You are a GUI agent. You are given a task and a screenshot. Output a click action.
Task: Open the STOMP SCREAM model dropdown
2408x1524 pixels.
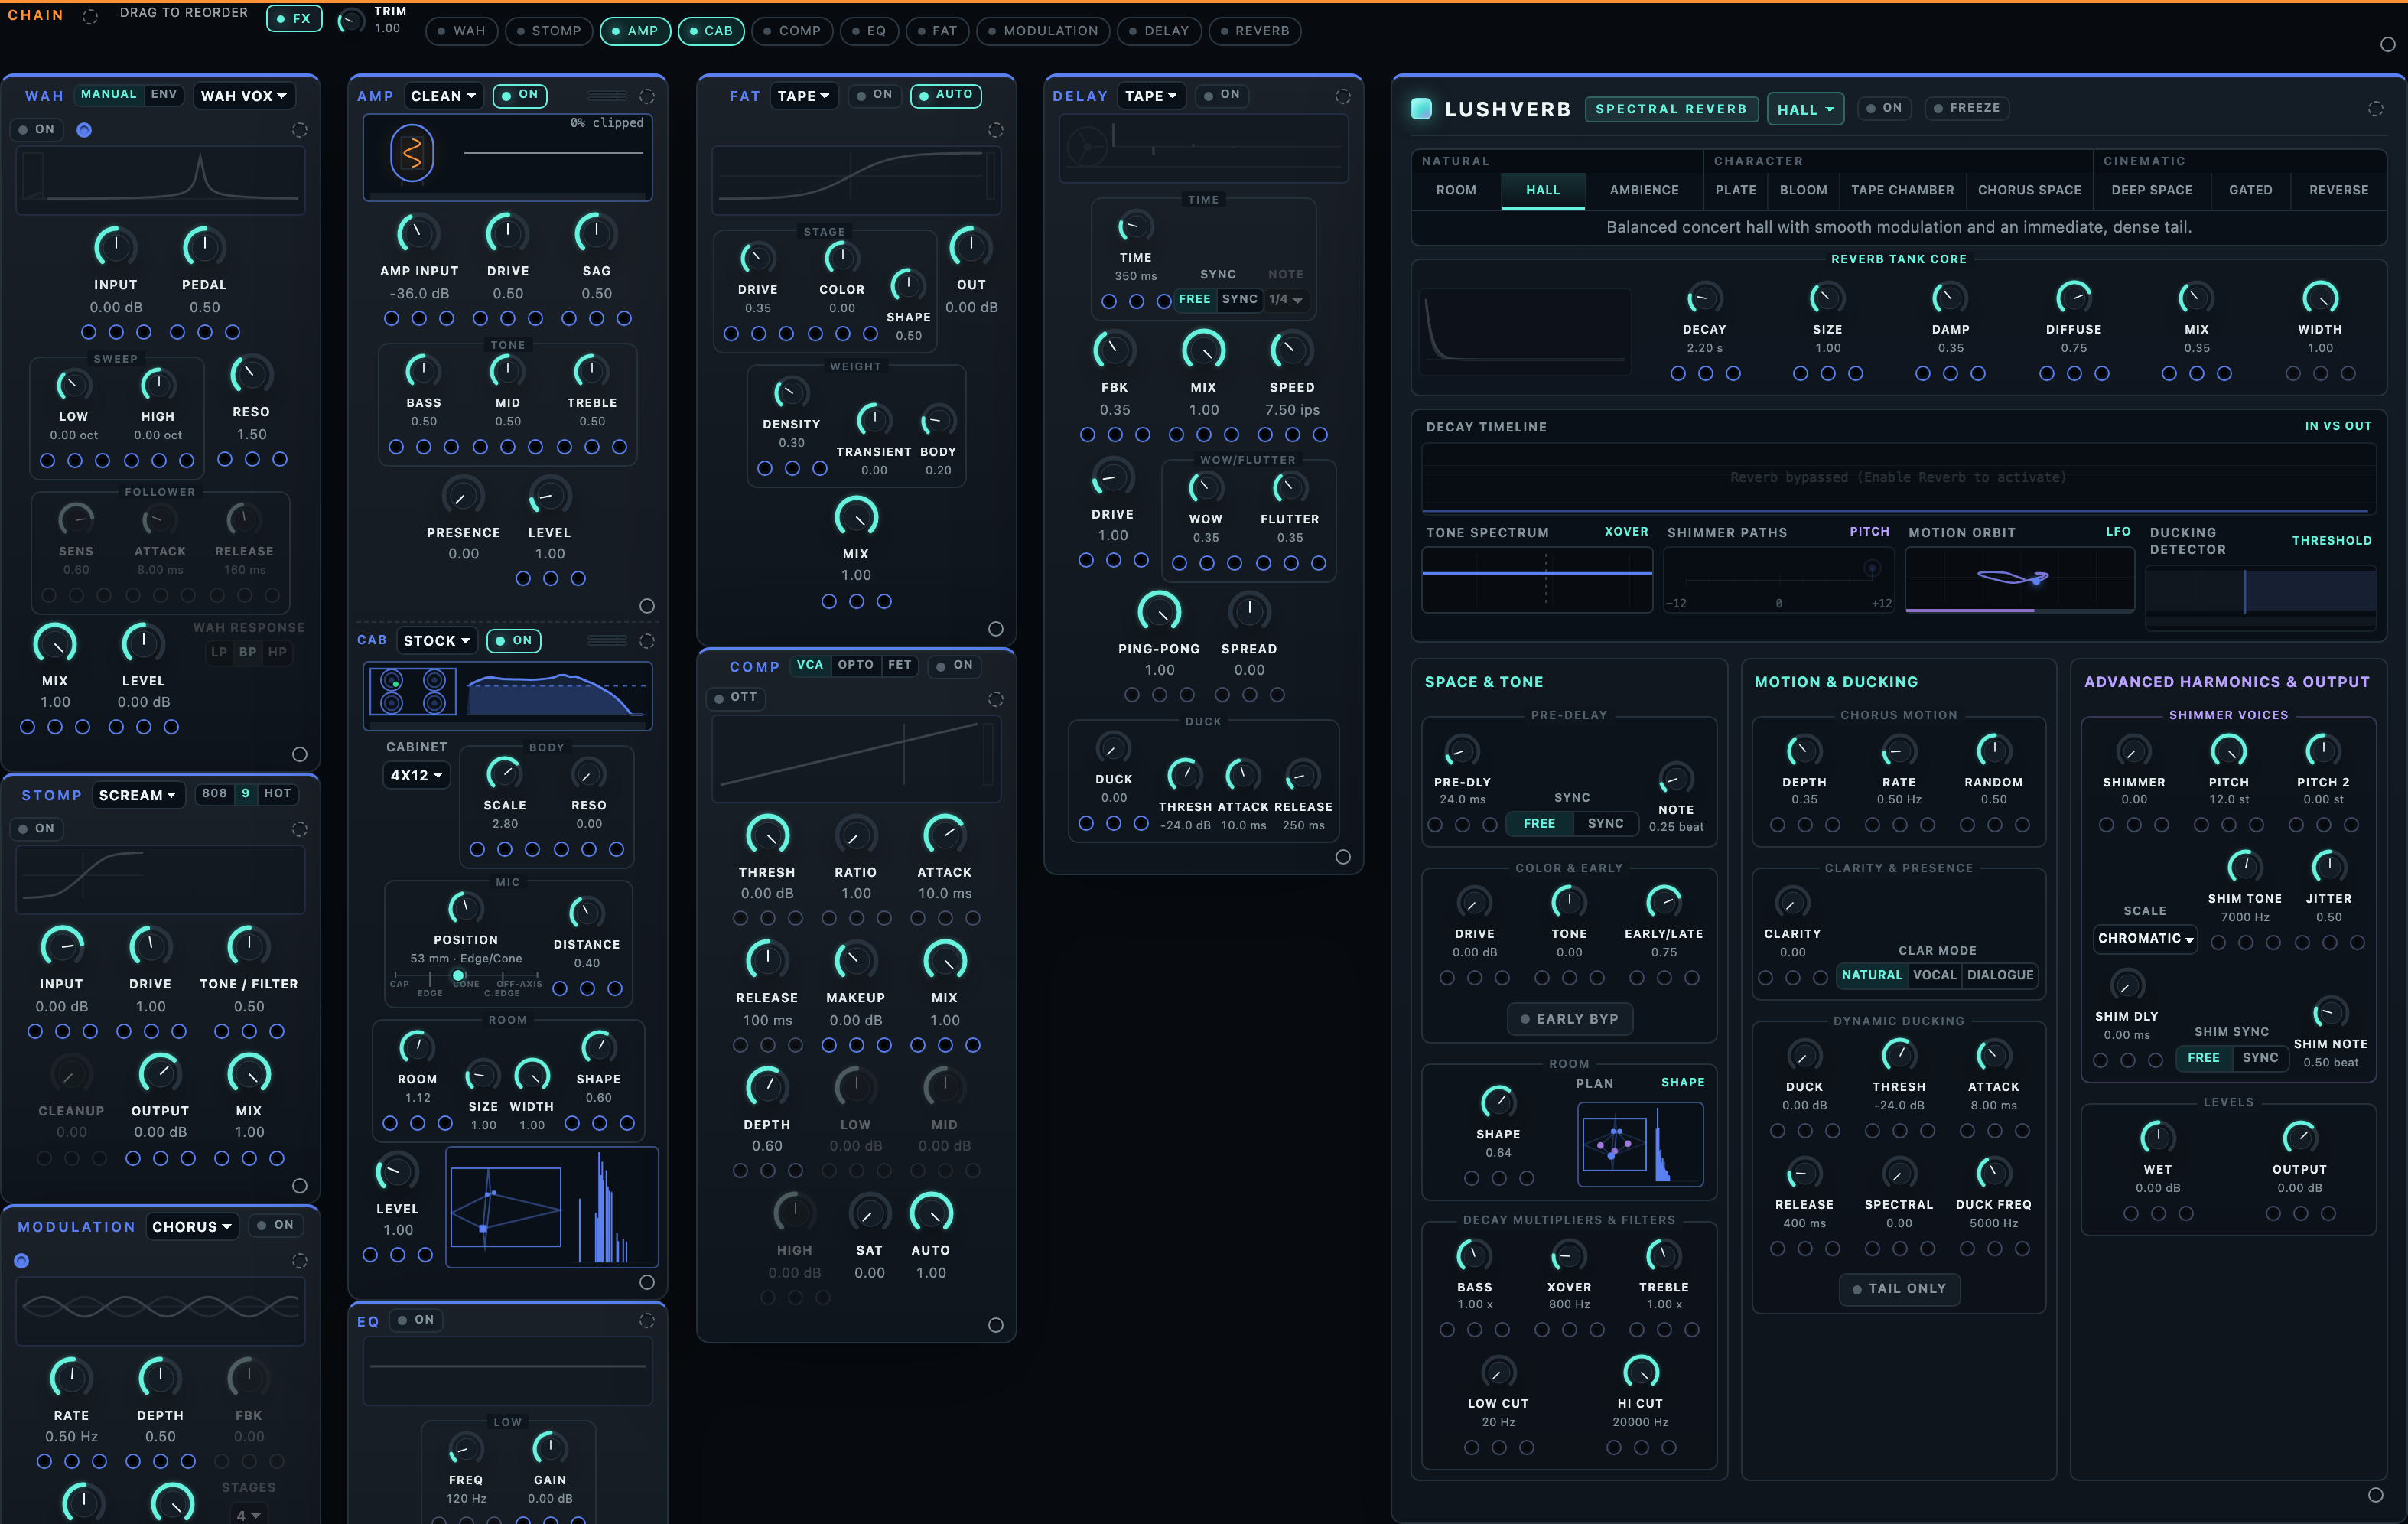pos(138,795)
